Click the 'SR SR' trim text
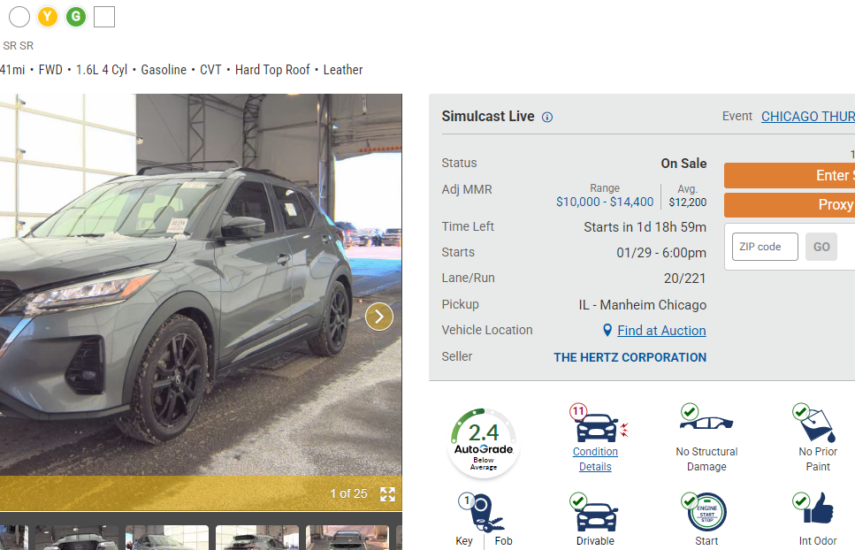 (19, 46)
